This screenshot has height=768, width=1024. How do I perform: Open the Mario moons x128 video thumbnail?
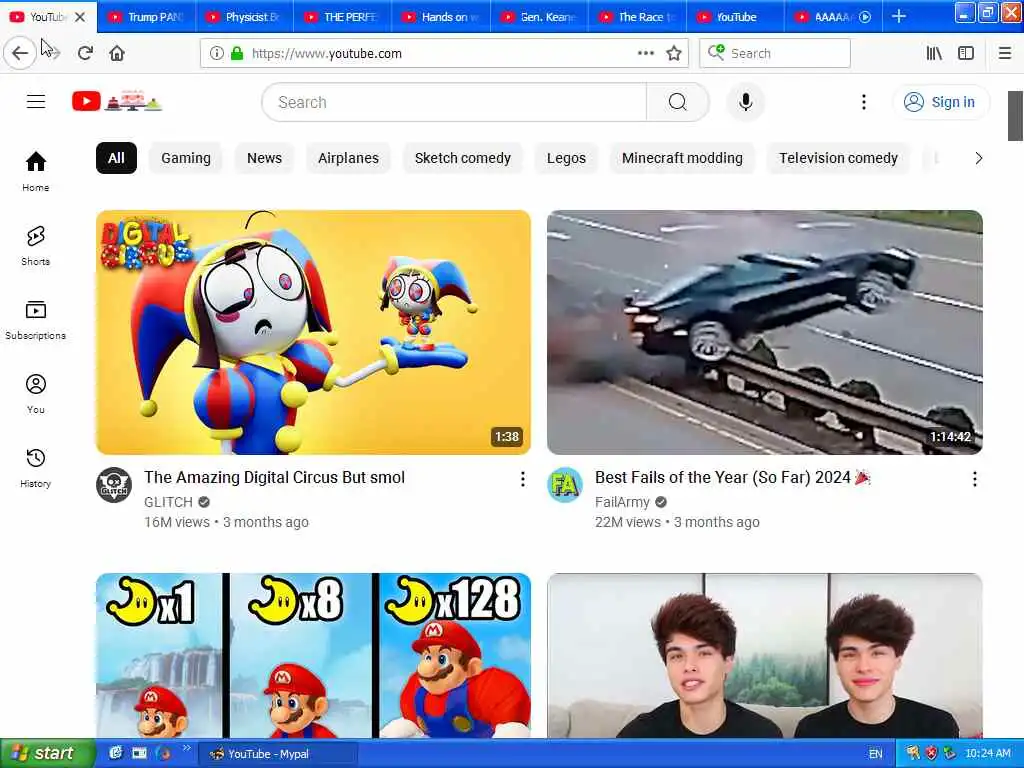pyautogui.click(x=313, y=656)
